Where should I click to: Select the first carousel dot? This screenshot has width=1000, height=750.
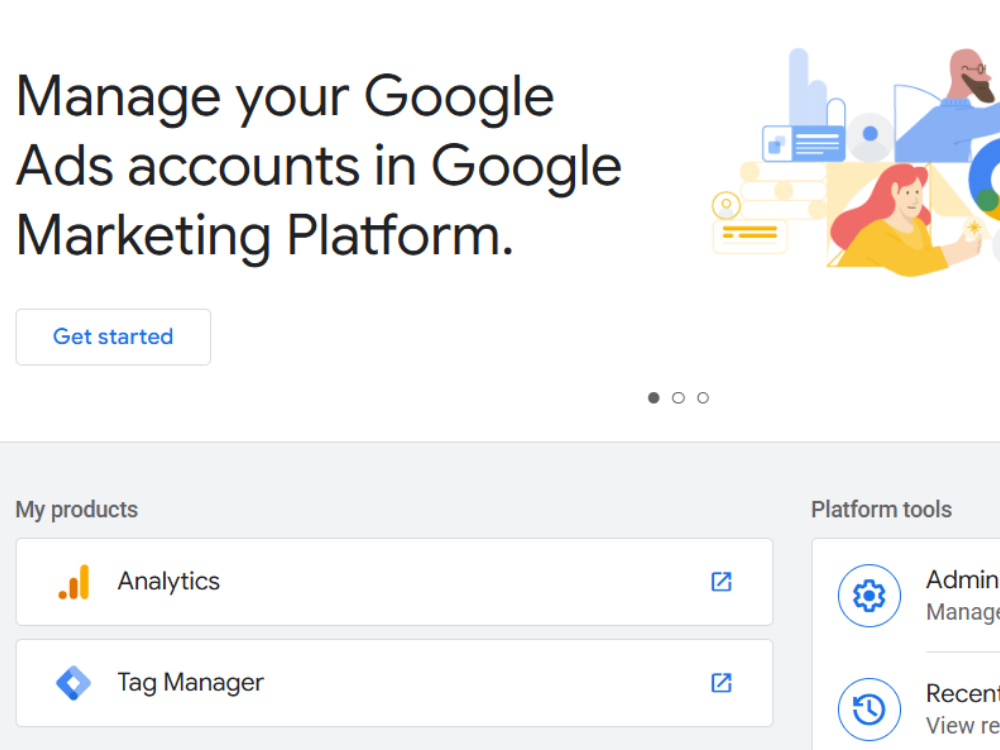654,398
